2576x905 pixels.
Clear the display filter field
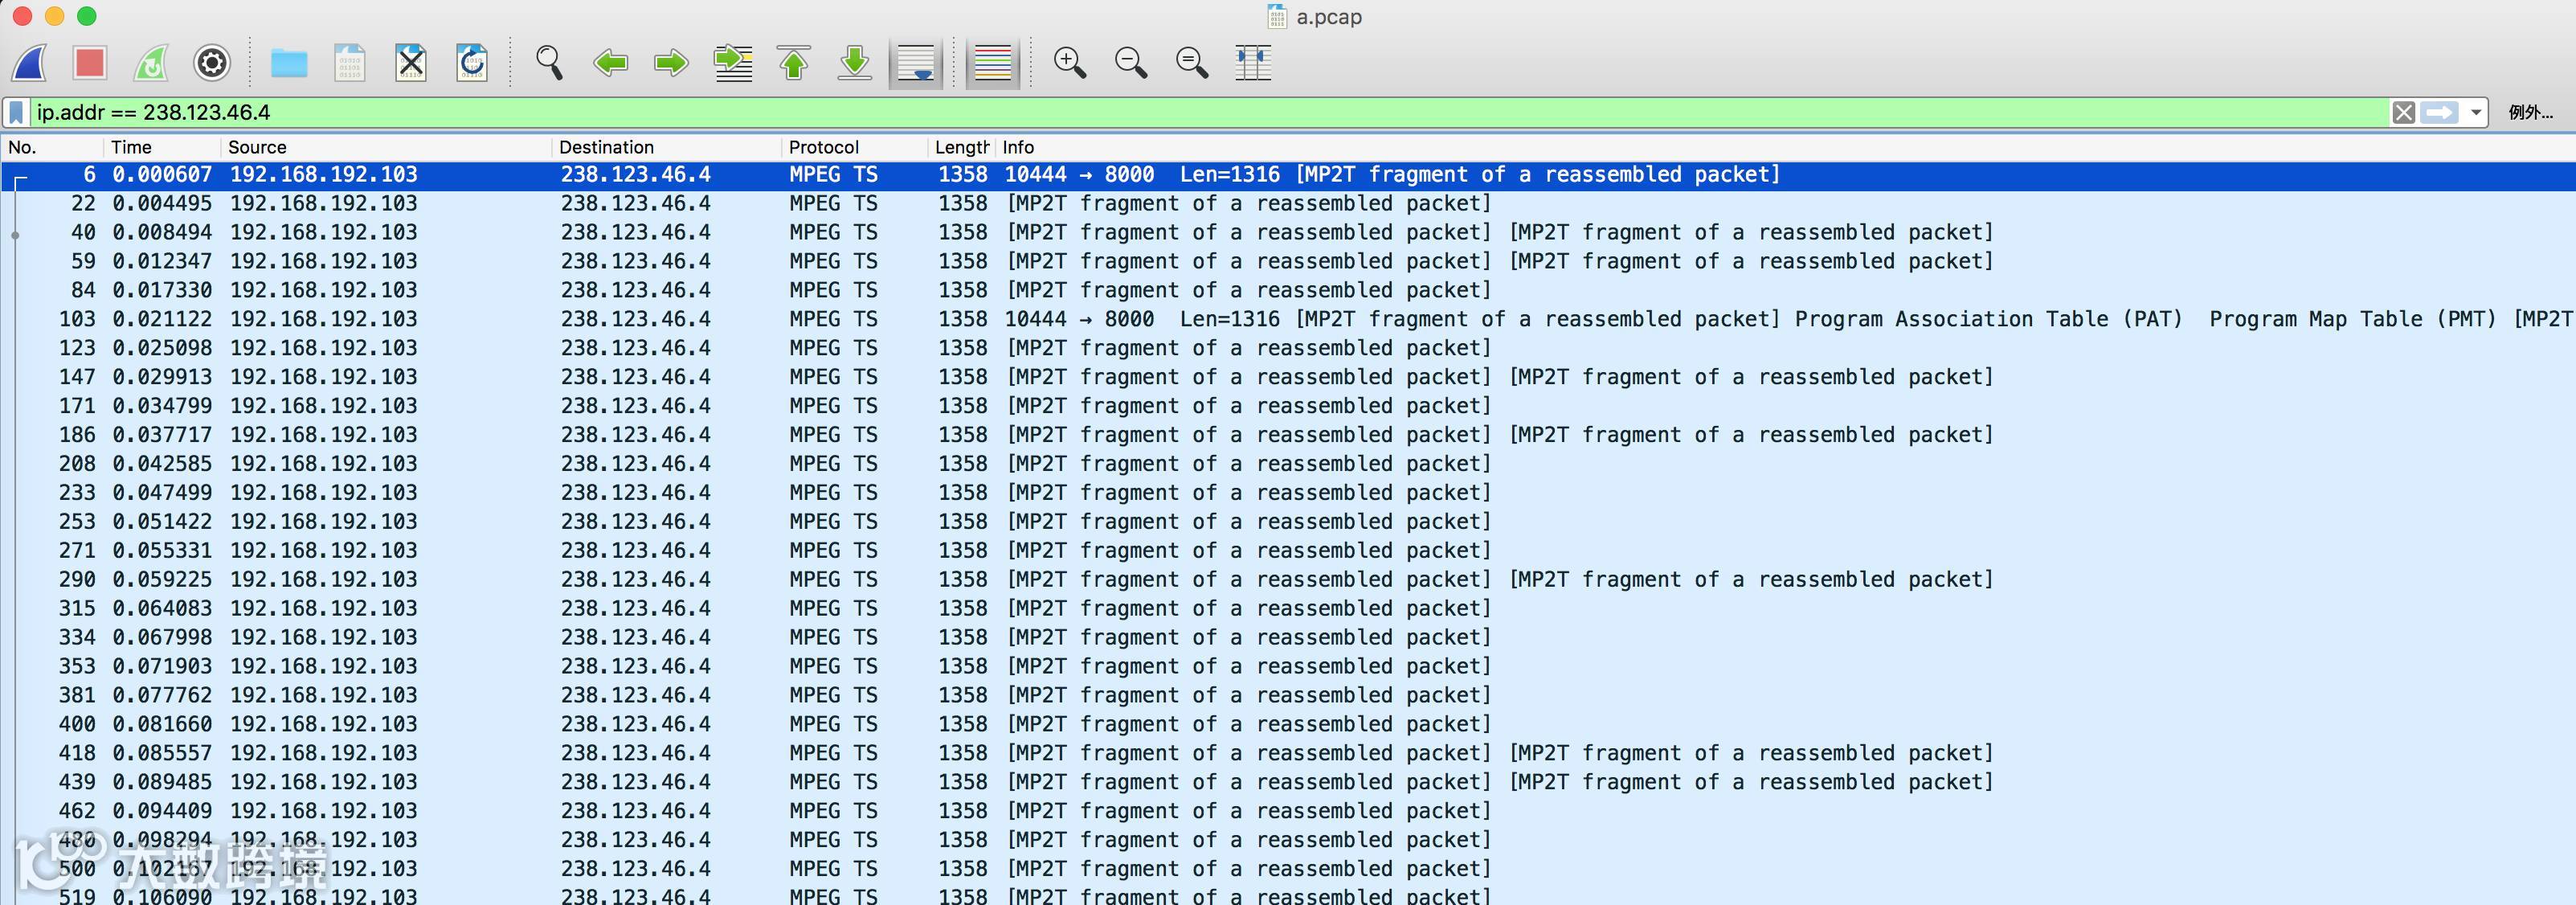(x=2404, y=112)
